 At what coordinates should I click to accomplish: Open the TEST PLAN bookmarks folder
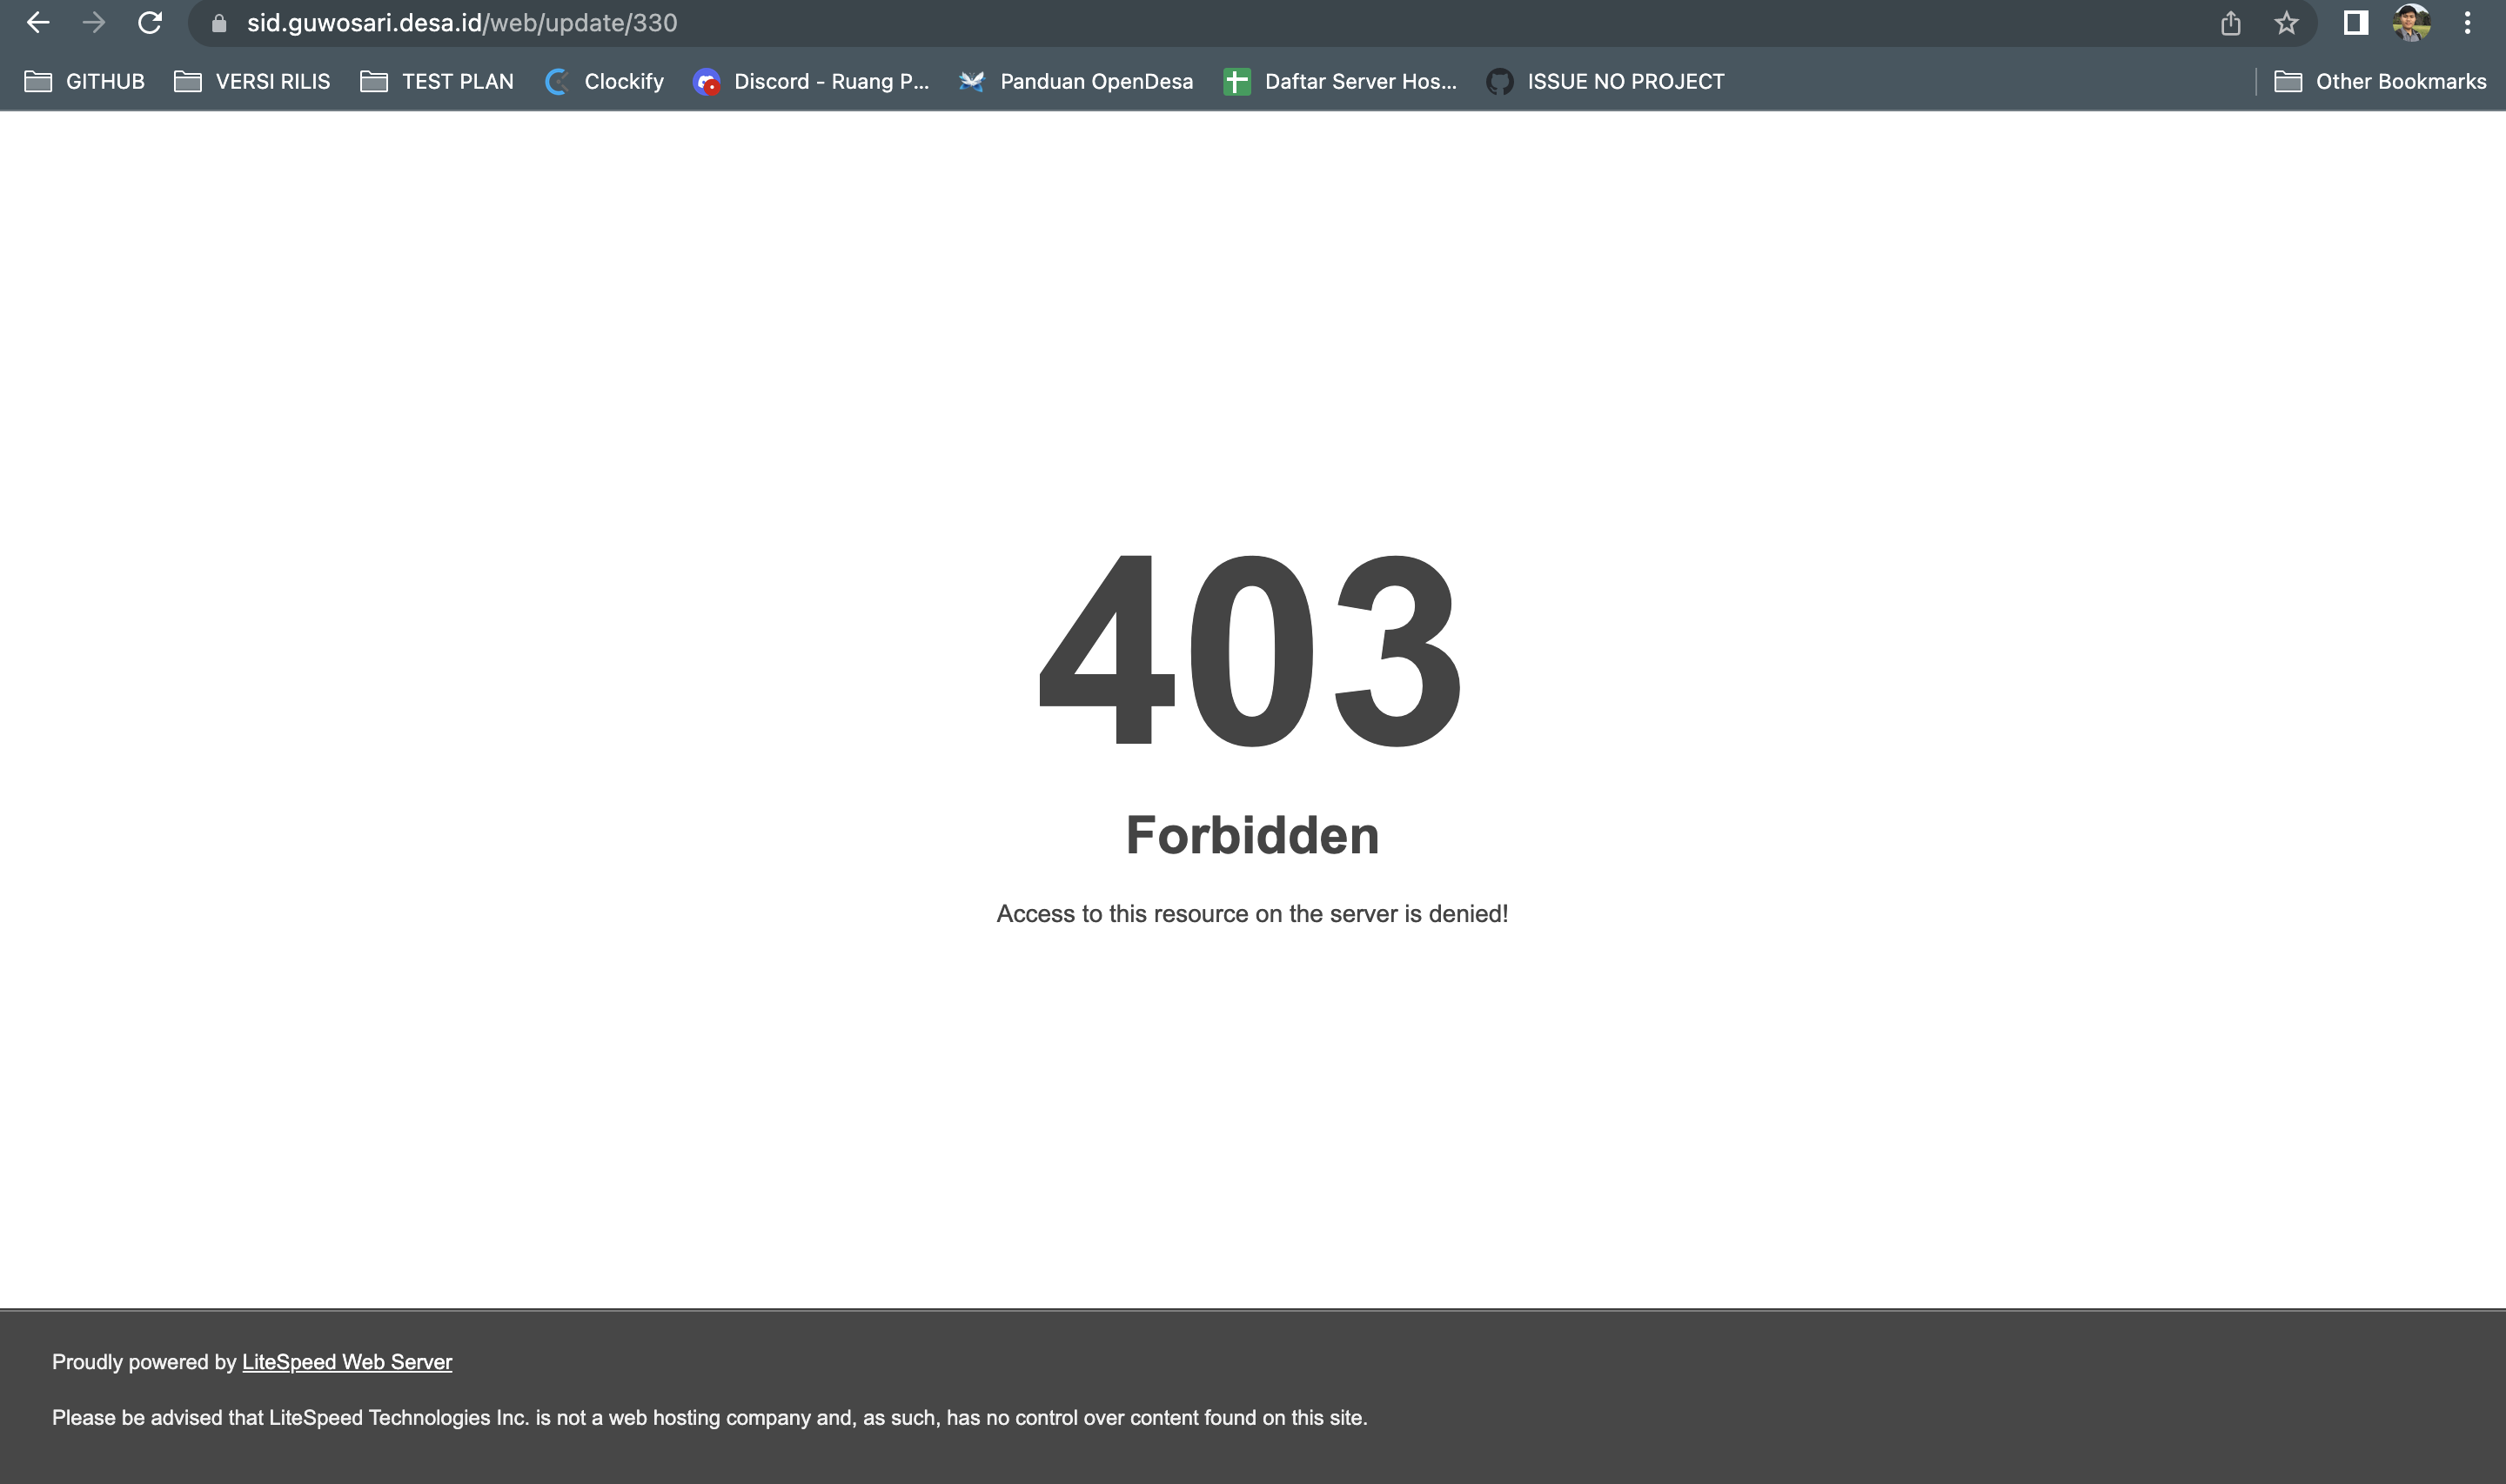[437, 81]
